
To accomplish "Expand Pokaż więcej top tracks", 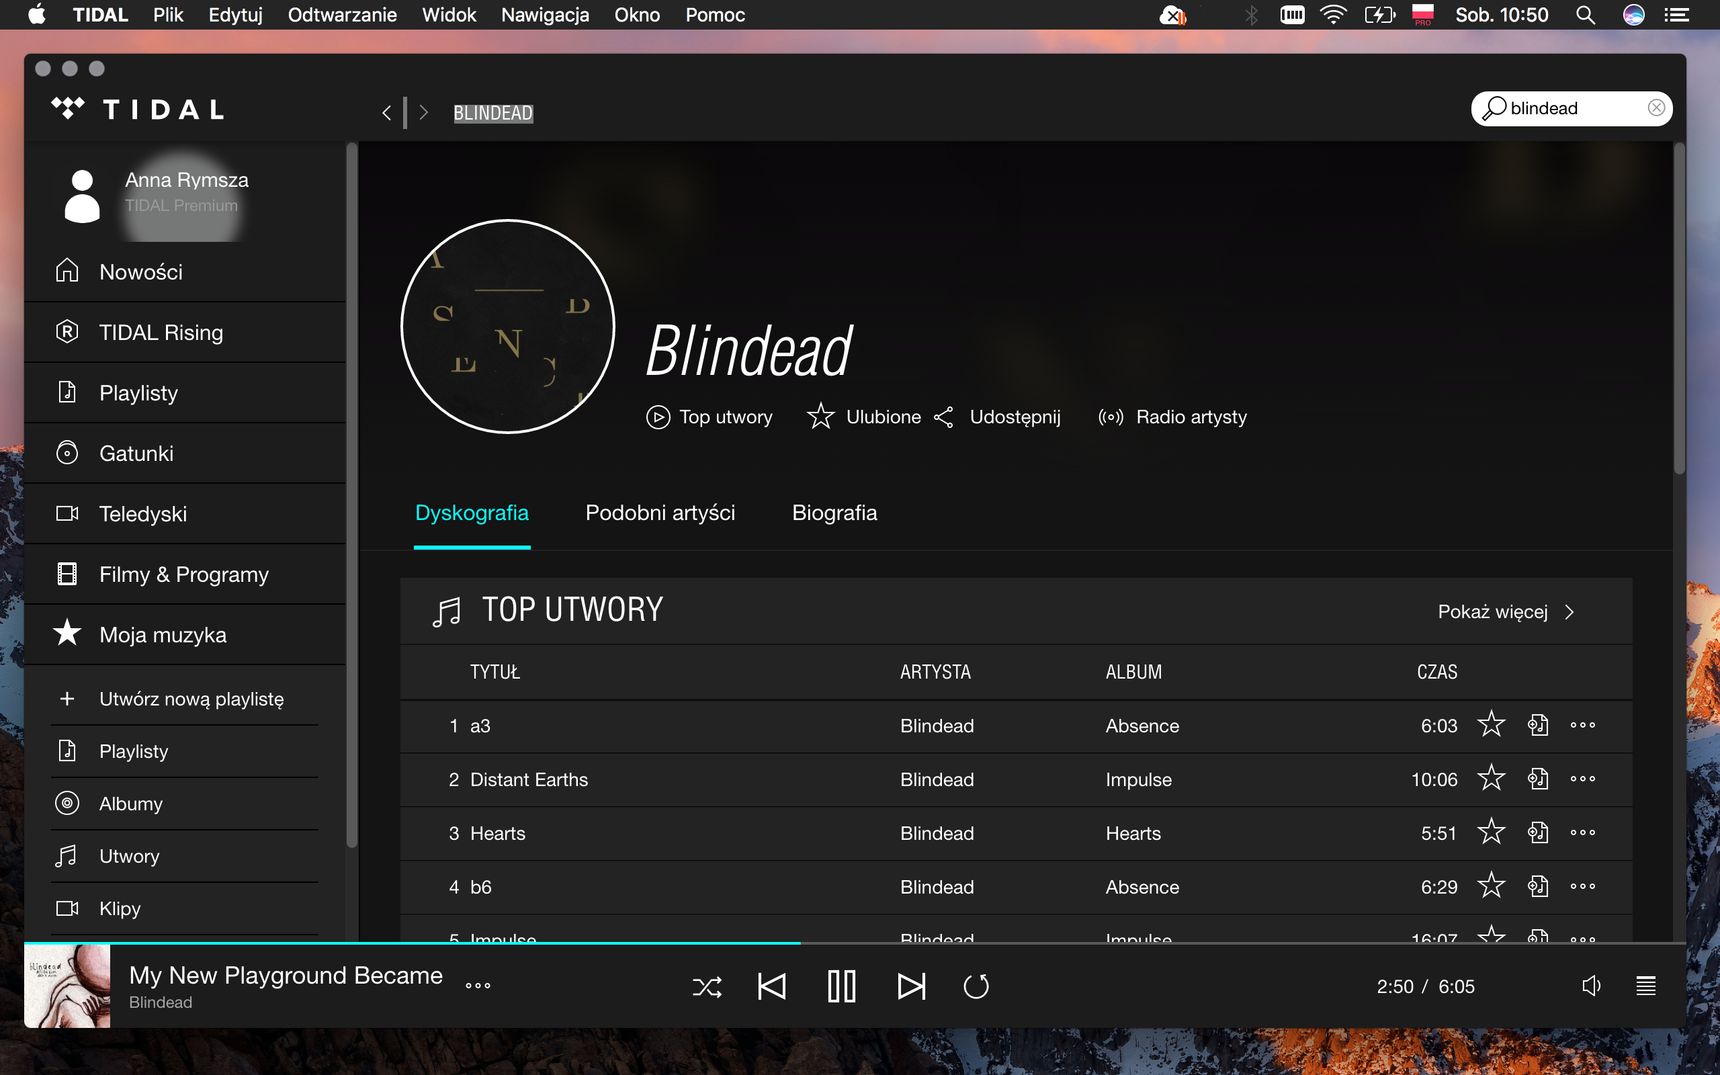I will (x=1506, y=612).
